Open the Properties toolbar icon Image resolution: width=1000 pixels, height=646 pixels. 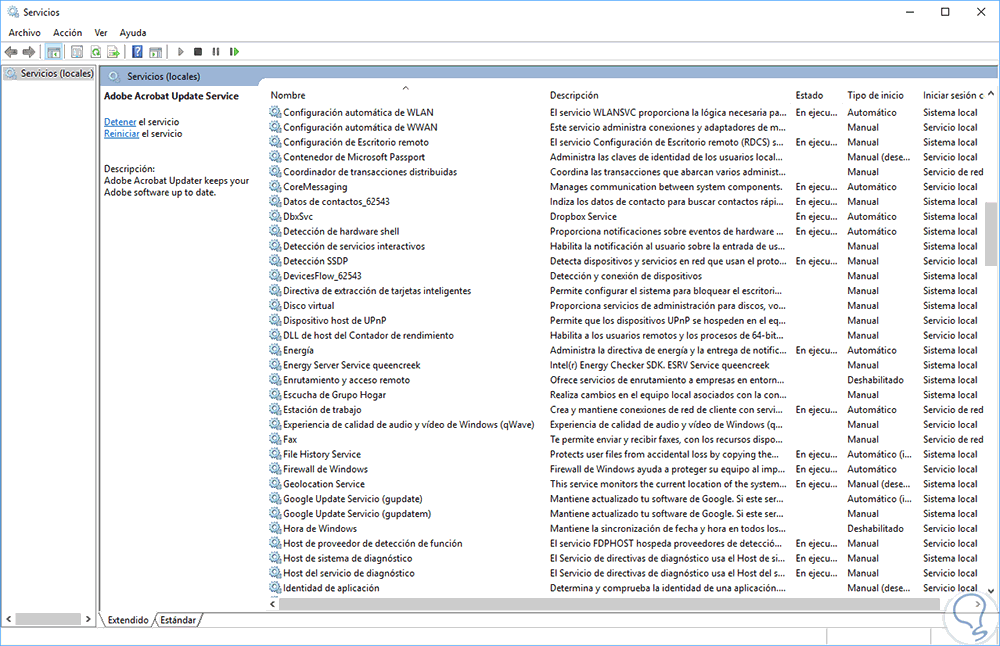tap(77, 52)
